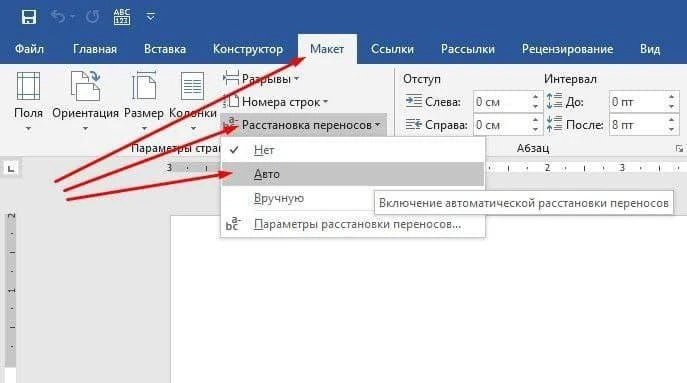Click the Колонки columns icon
This screenshot has height=383, width=687.
pos(192,86)
